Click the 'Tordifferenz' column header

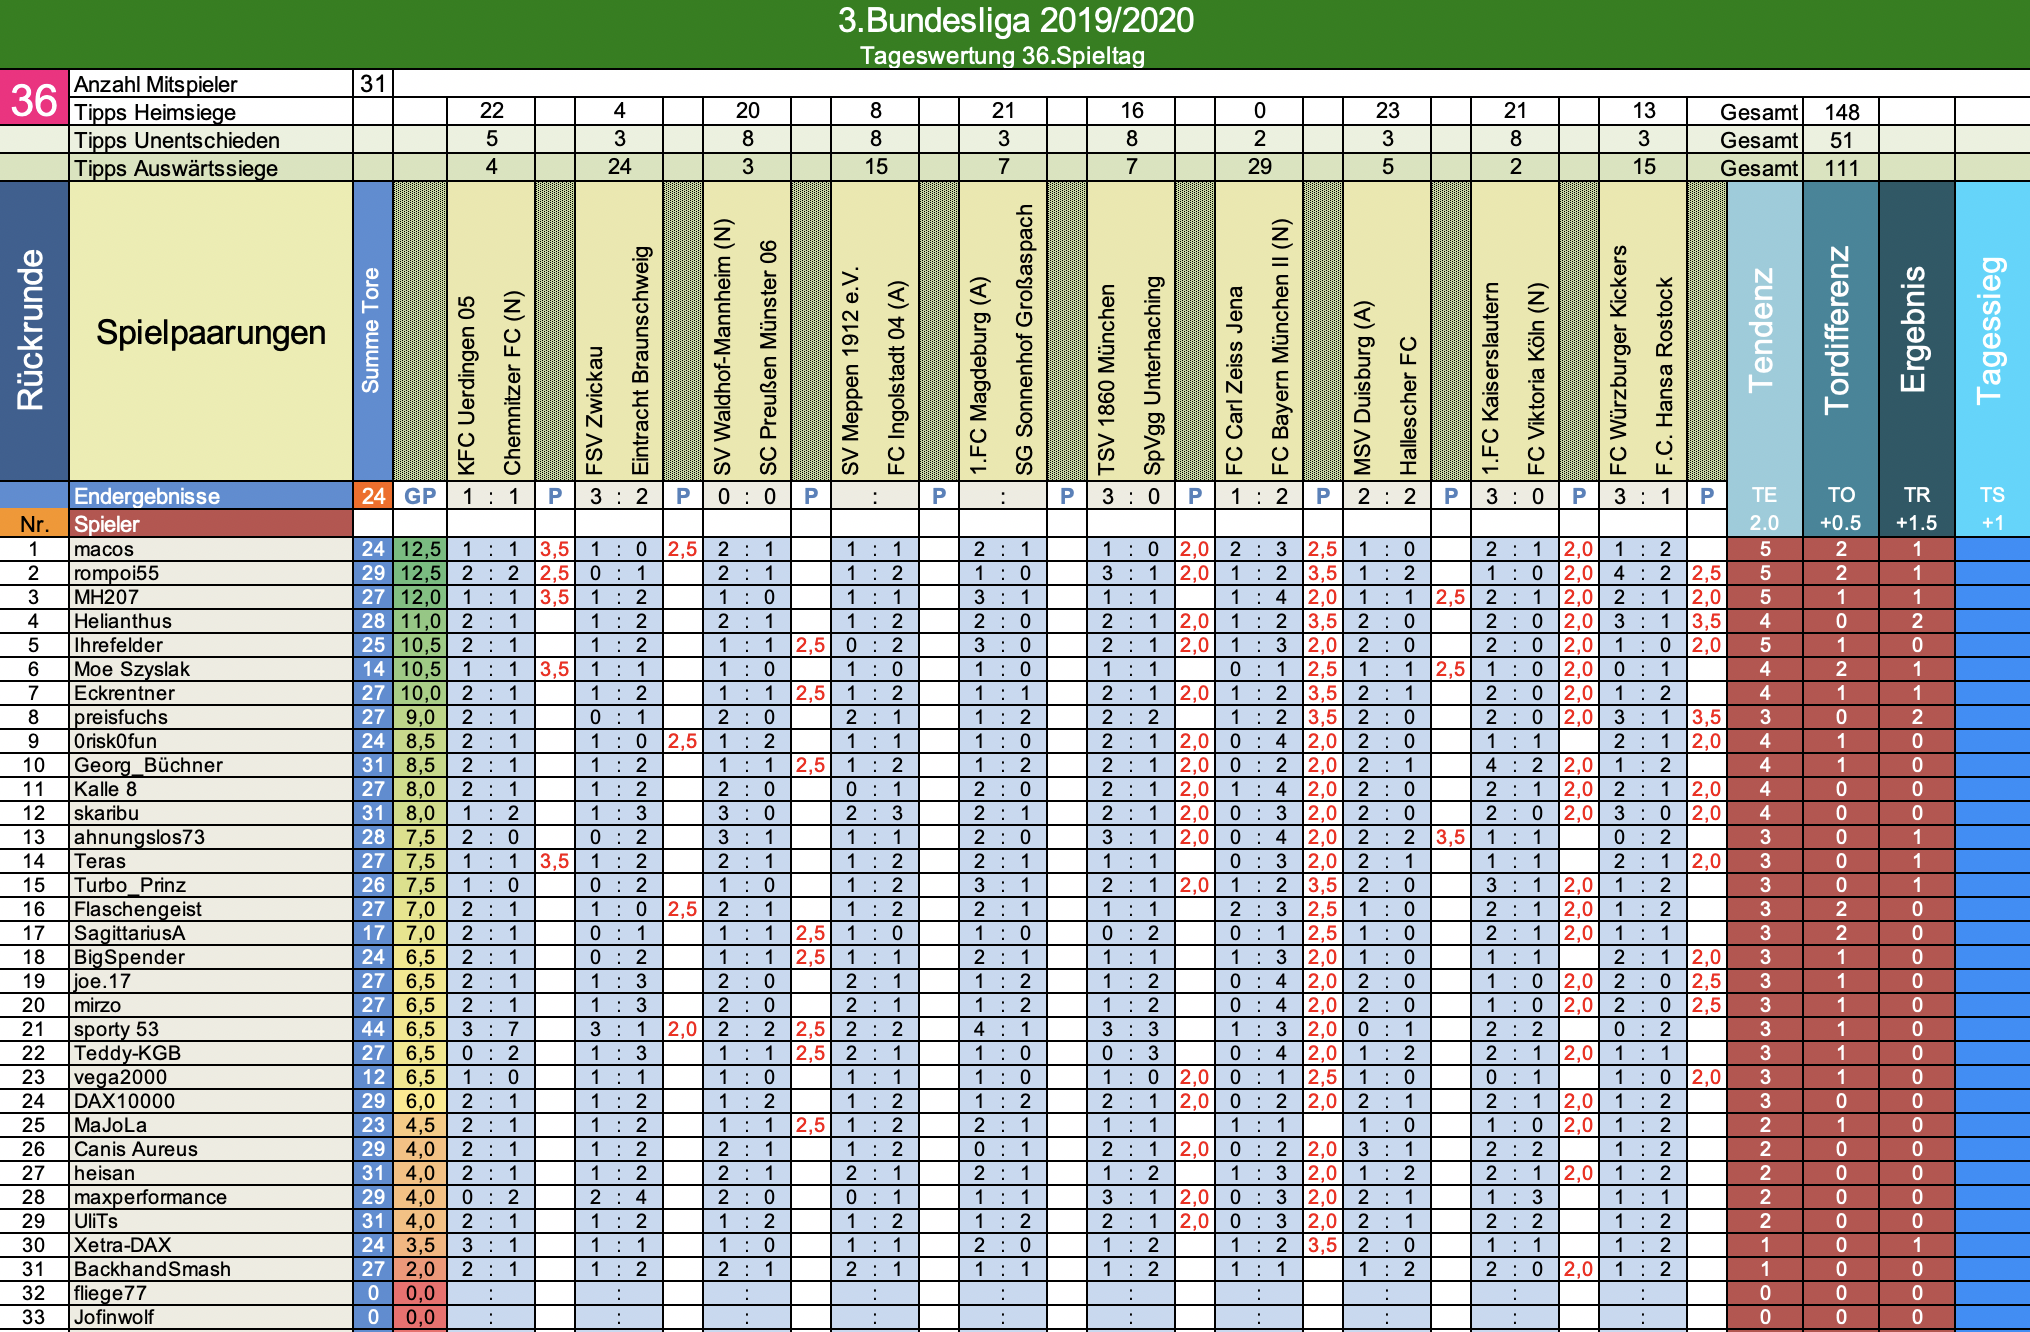[1839, 330]
